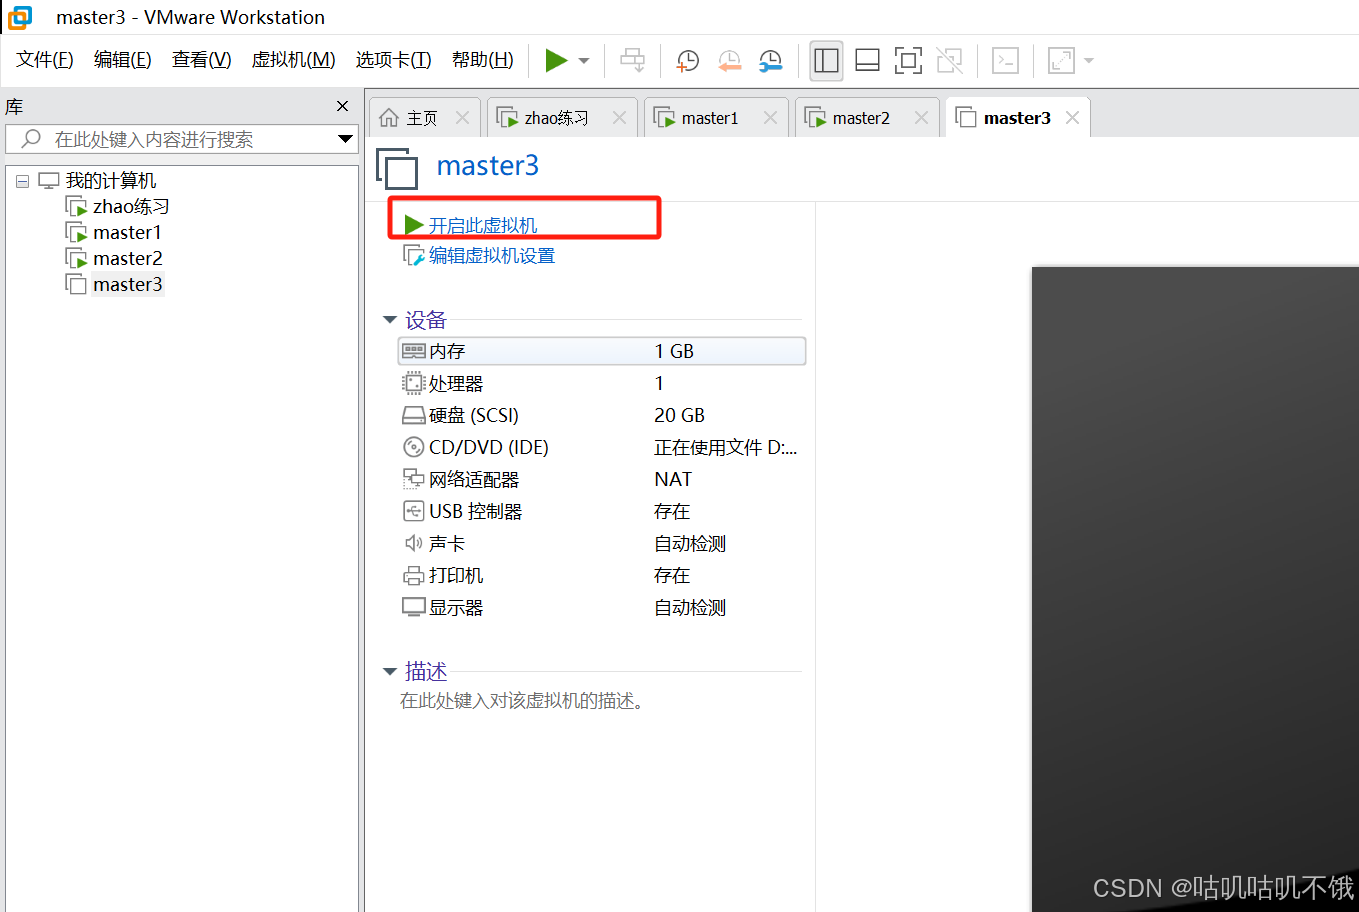Open the 编辑(E) menu
The image size is (1359, 912).
(123, 60)
